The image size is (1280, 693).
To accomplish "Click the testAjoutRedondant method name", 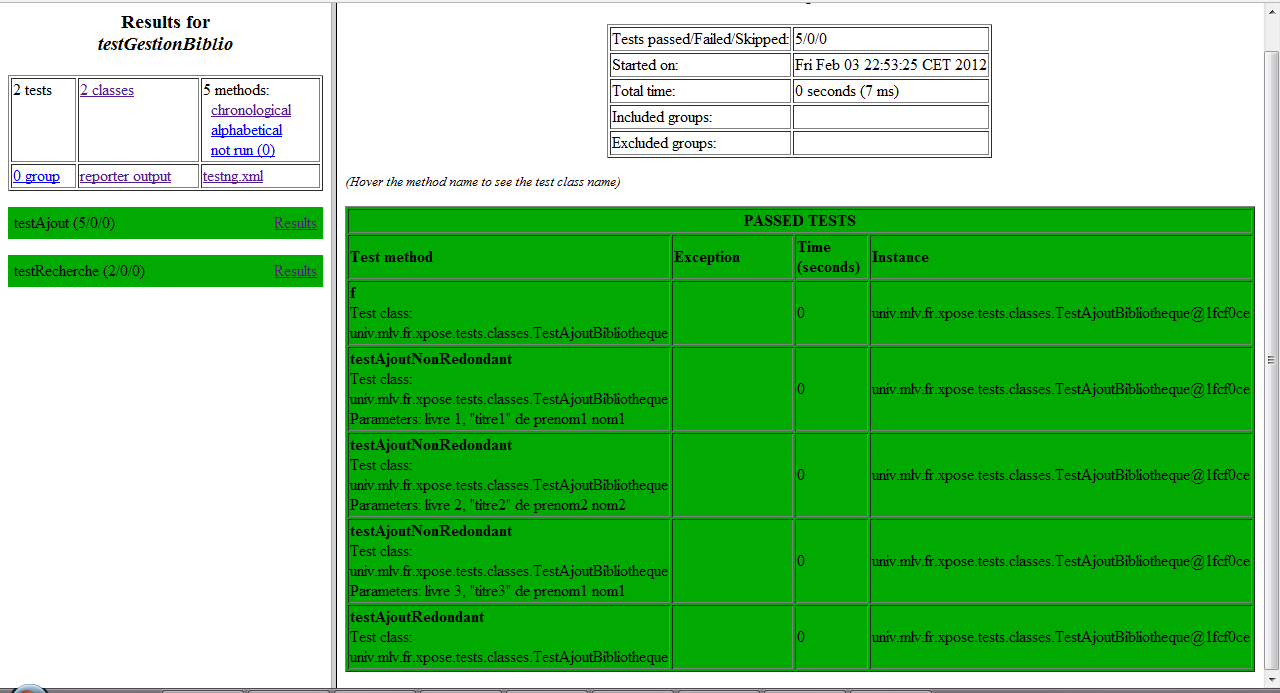I will pyautogui.click(x=416, y=617).
